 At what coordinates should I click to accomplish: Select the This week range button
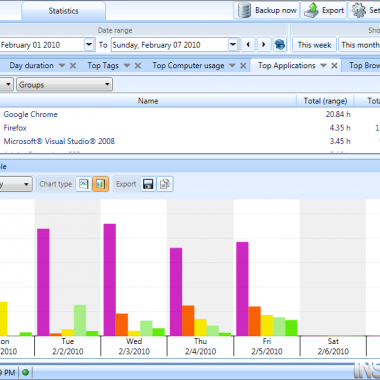point(314,45)
